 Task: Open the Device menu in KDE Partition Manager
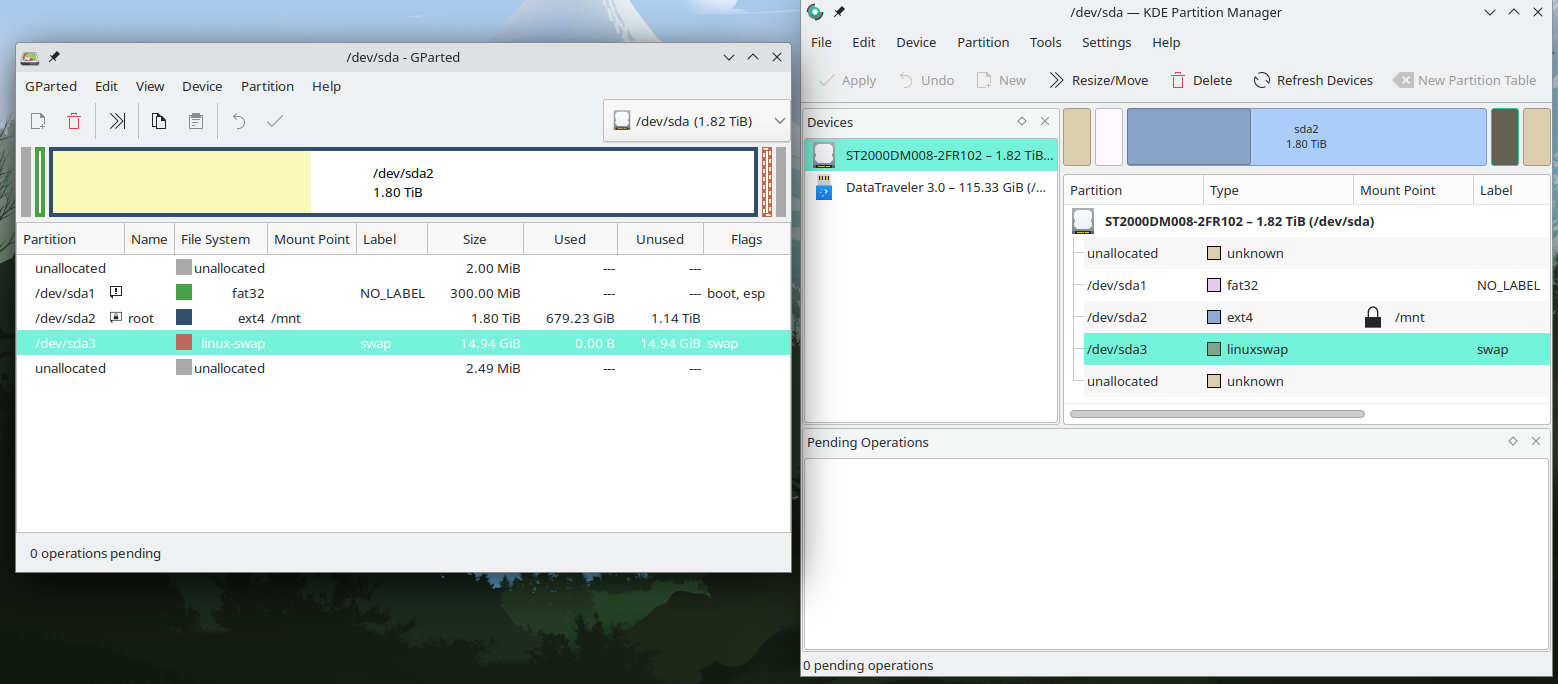pos(916,42)
